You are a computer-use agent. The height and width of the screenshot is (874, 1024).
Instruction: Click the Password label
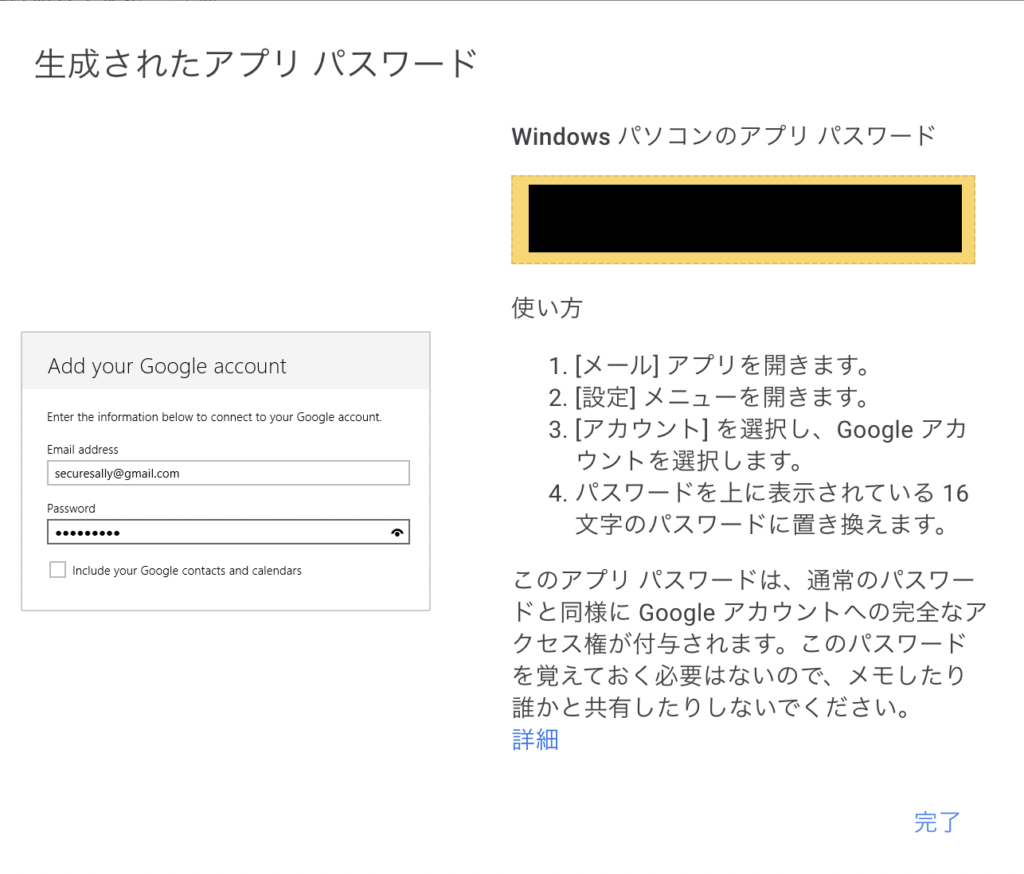point(71,508)
